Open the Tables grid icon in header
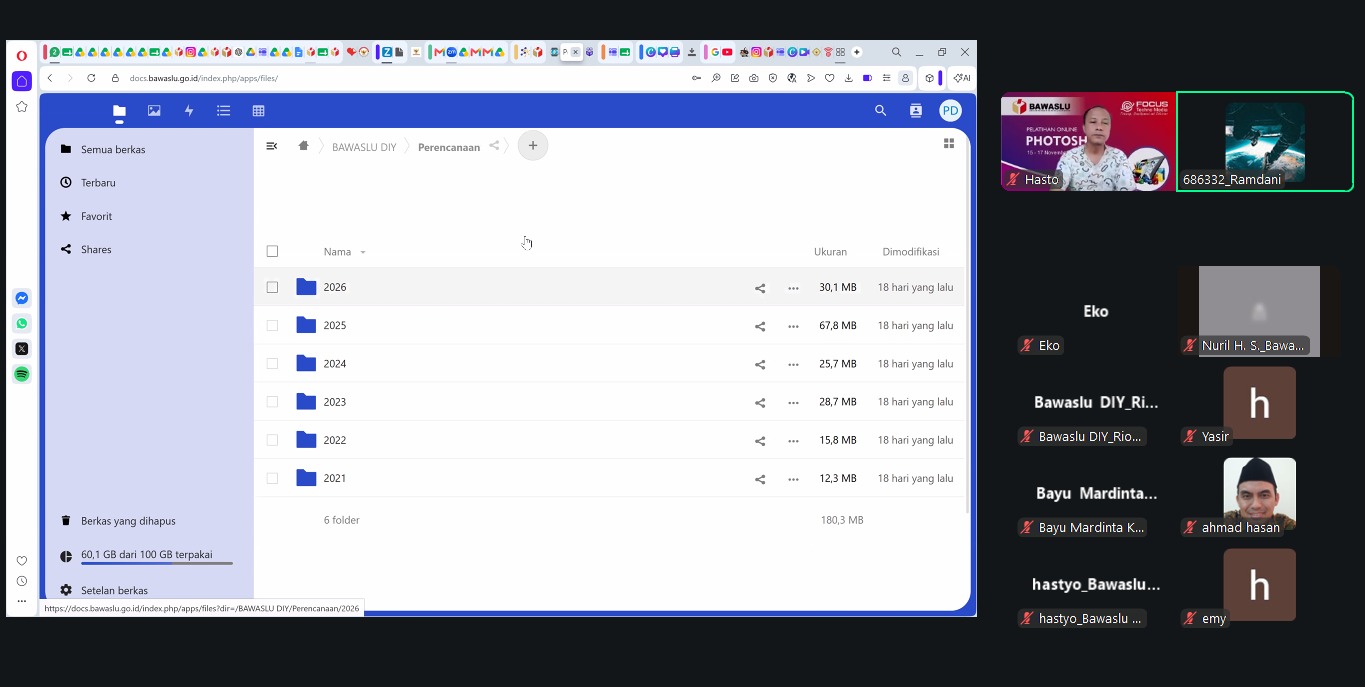The height and width of the screenshot is (687, 1365). (x=258, y=111)
